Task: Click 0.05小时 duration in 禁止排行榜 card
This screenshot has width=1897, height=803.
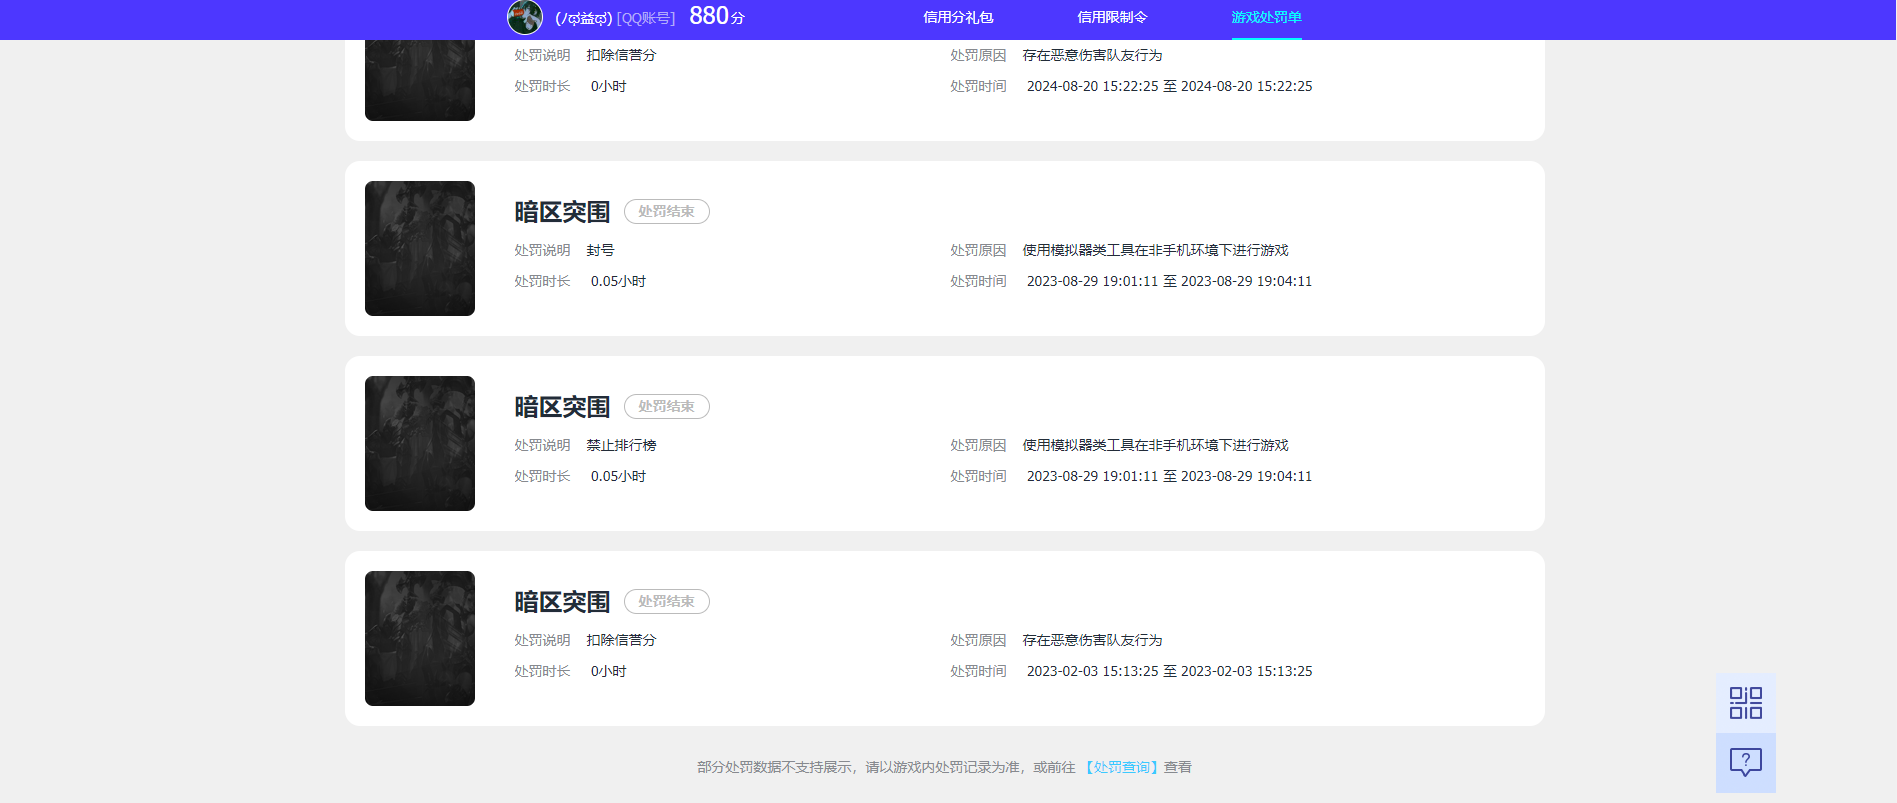Action: tap(618, 476)
